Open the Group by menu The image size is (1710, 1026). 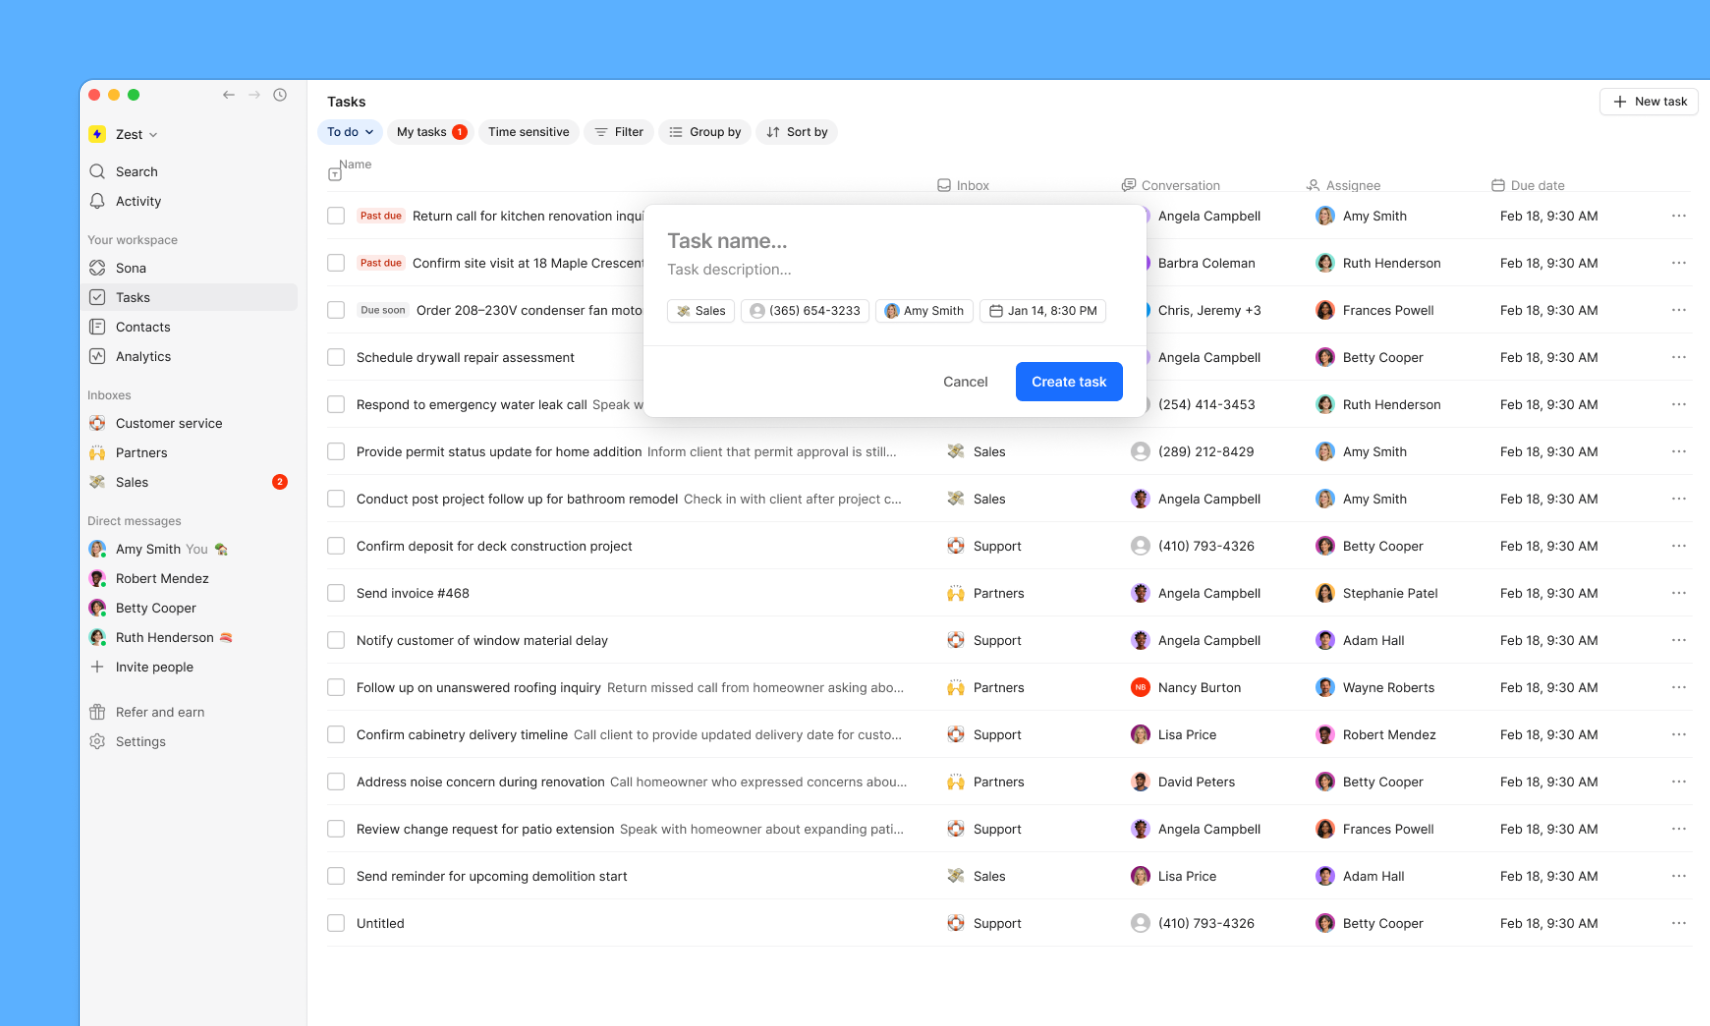coord(705,132)
